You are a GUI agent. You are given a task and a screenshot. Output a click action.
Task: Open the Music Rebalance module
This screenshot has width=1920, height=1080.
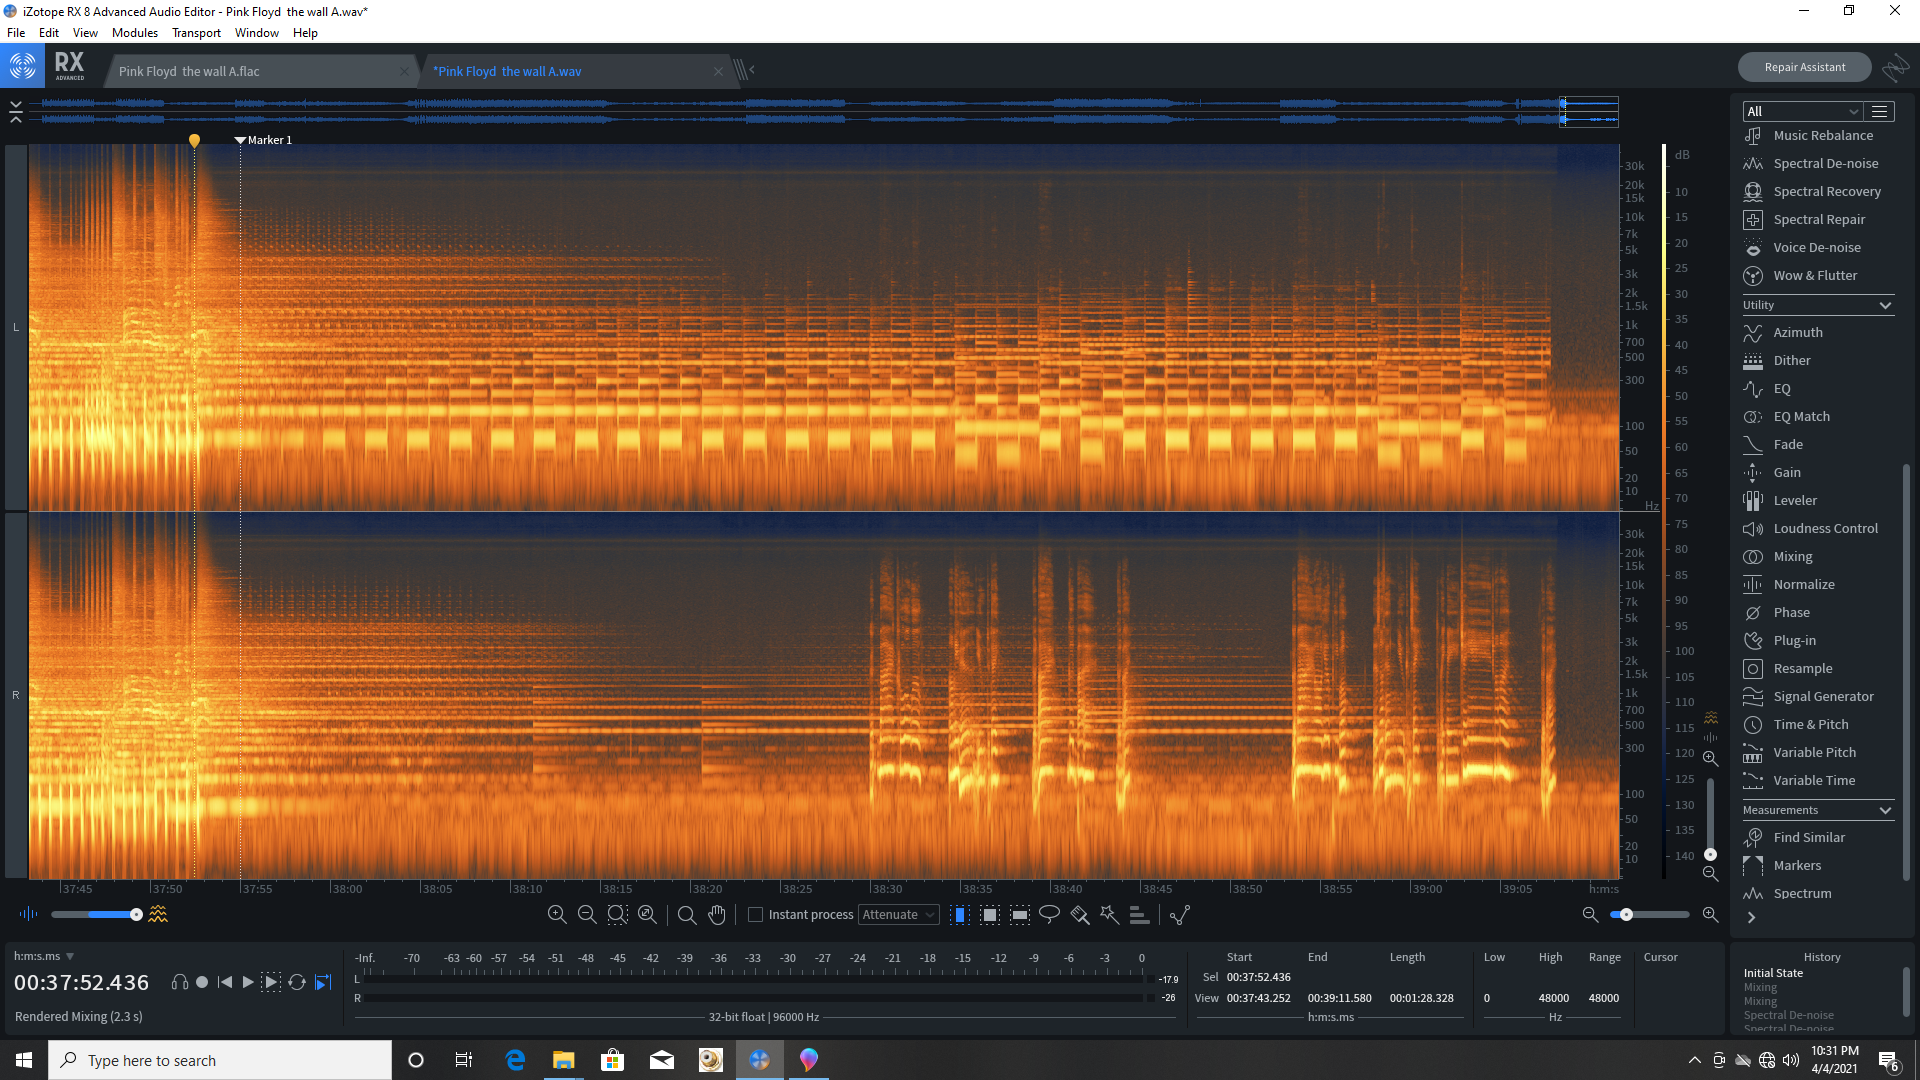pyautogui.click(x=1808, y=136)
